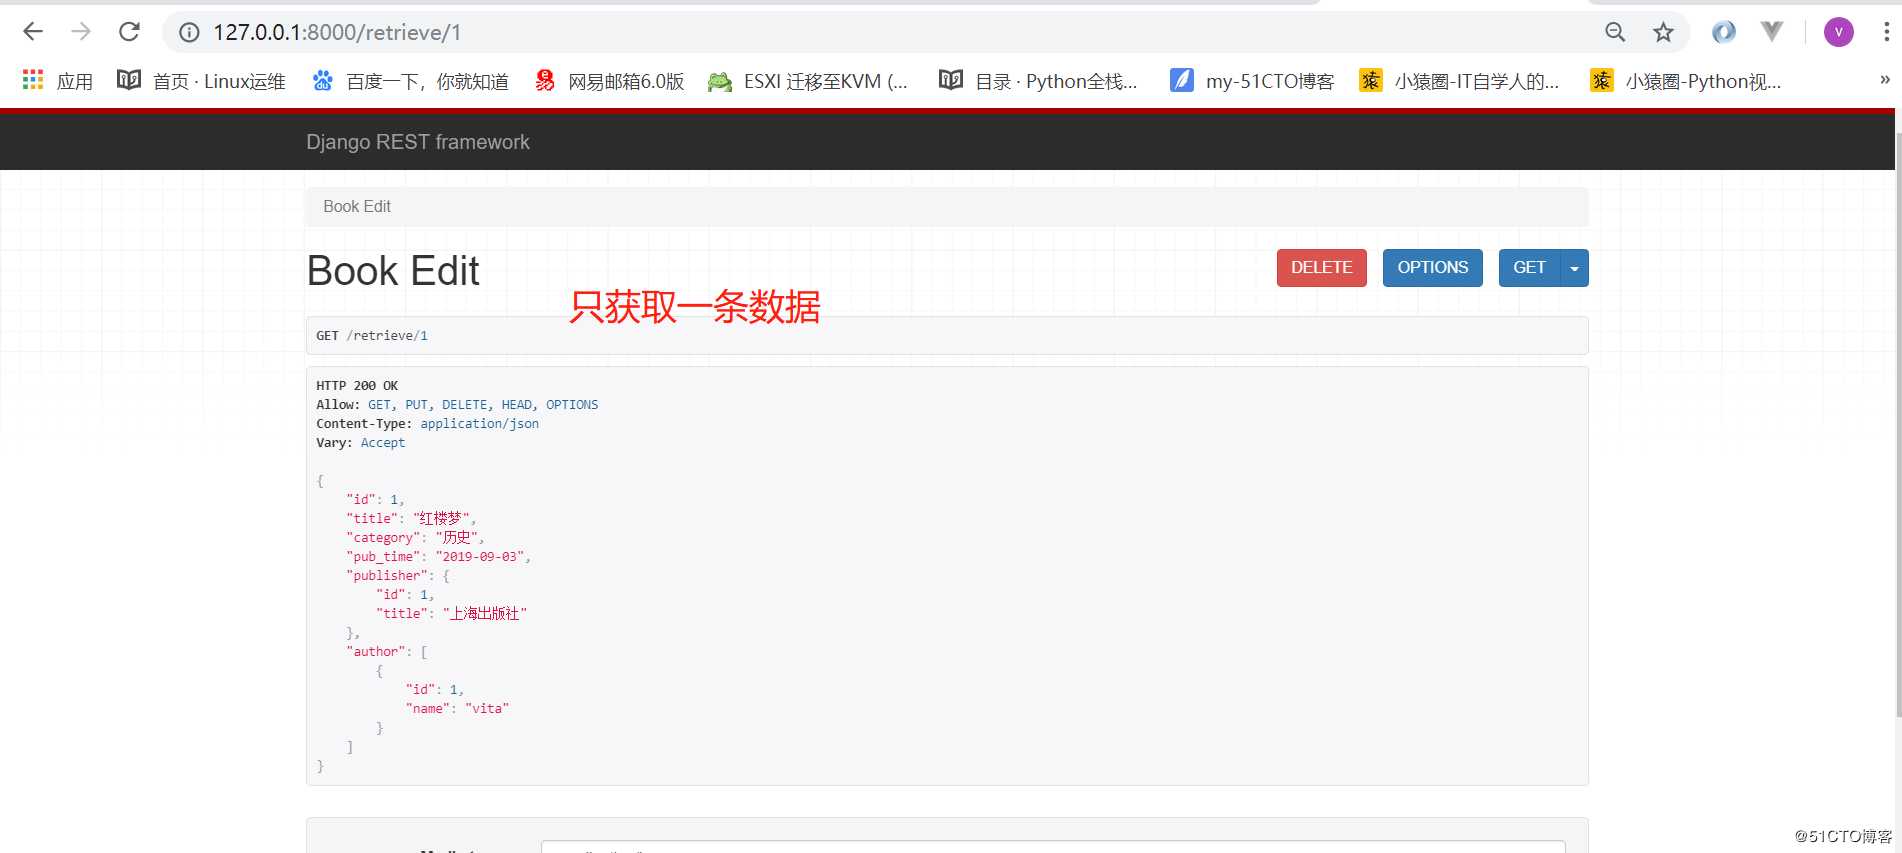Image resolution: width=1902 pixels, height=853 pixels.
Task: Click the GET /retrieve/1 request line
Action: [x=372, y=336]
